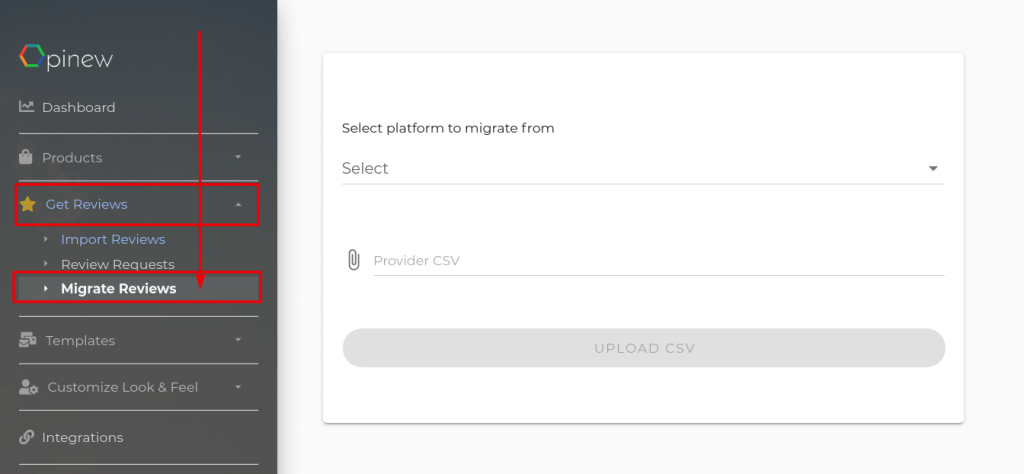Click the Customize Look & Feel user-gear icon
The height and width of the screenshot is (474, 1024).
[x=28, y=387]
